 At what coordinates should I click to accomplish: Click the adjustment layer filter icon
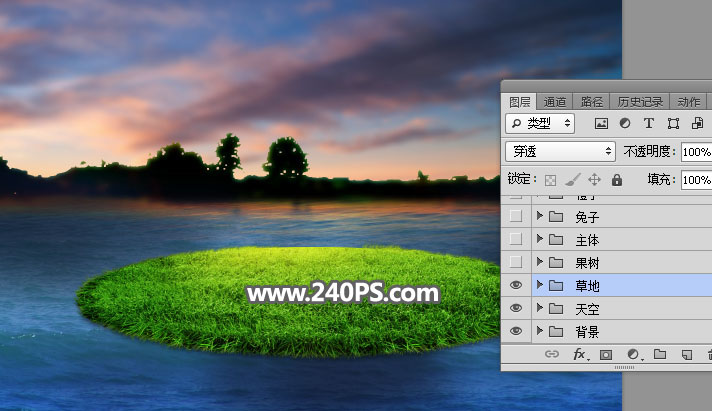[625, 123]
